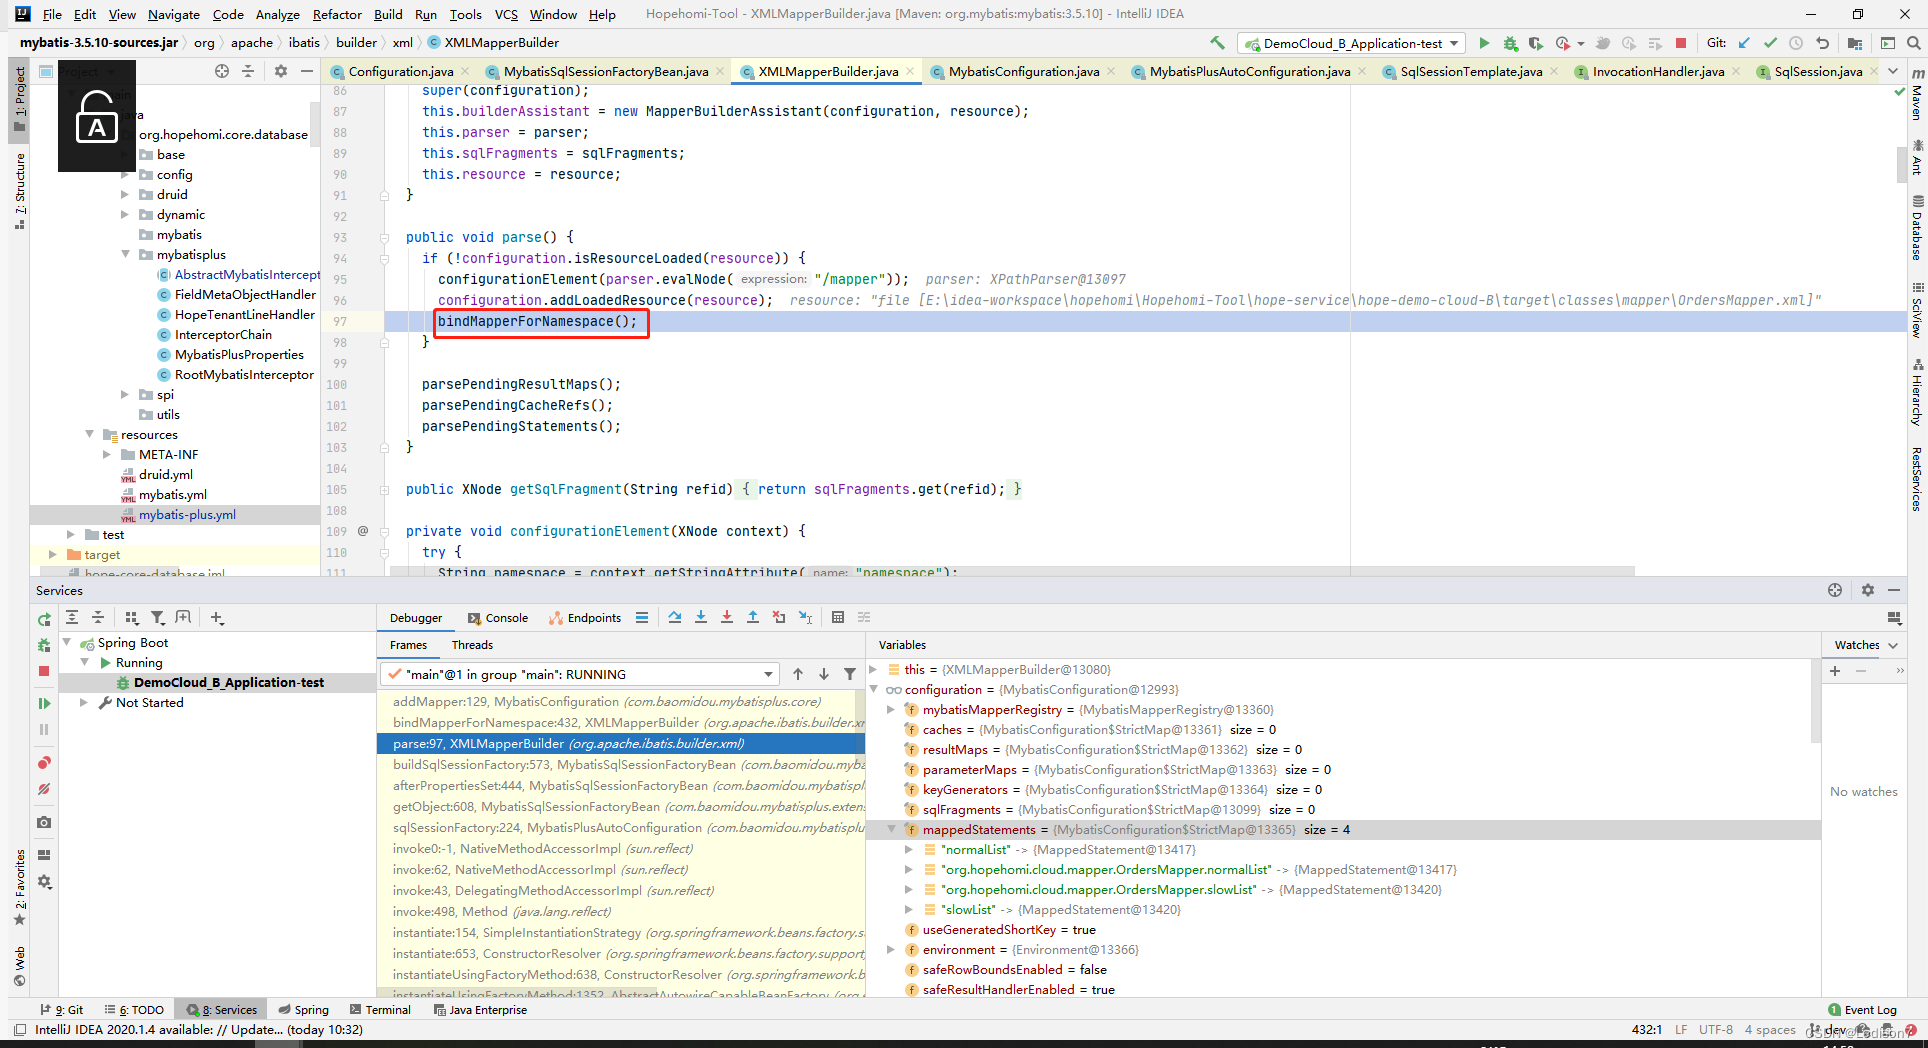Select frame addMapper:129, MybatisConfiguration
This screenshot has width=1928, height=1048.
point(620,701)
